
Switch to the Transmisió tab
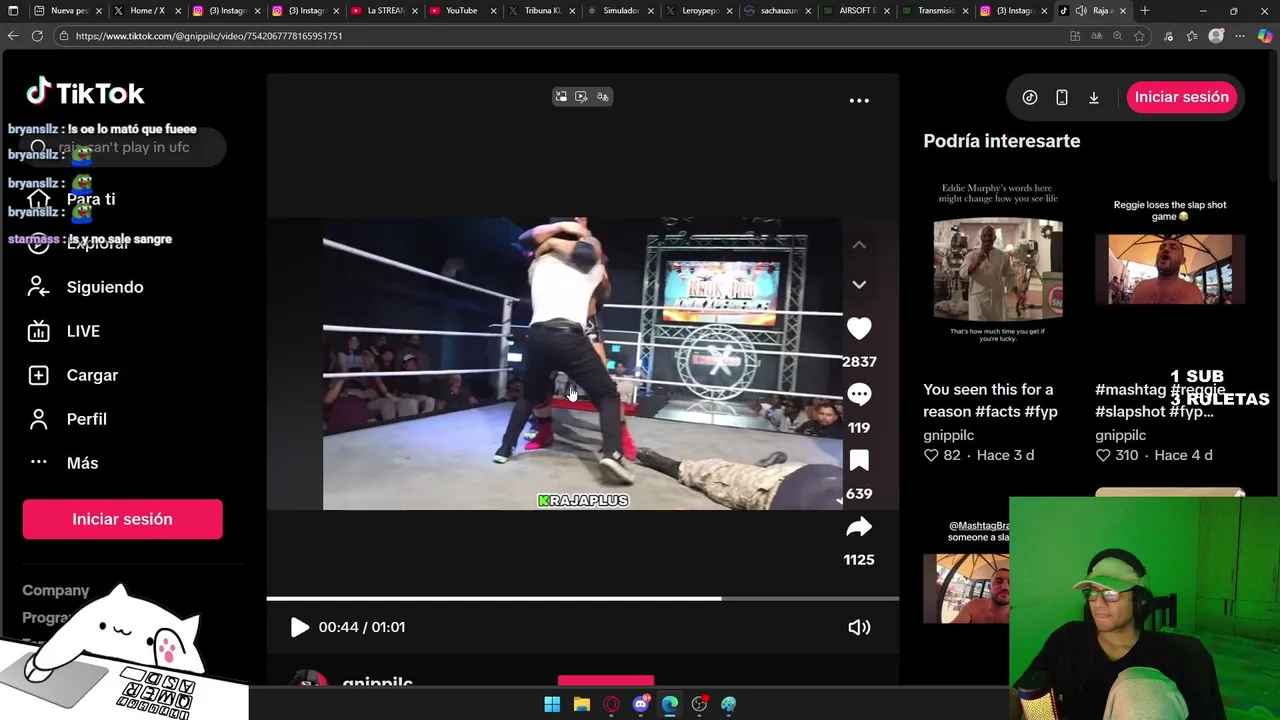(936, 11)
